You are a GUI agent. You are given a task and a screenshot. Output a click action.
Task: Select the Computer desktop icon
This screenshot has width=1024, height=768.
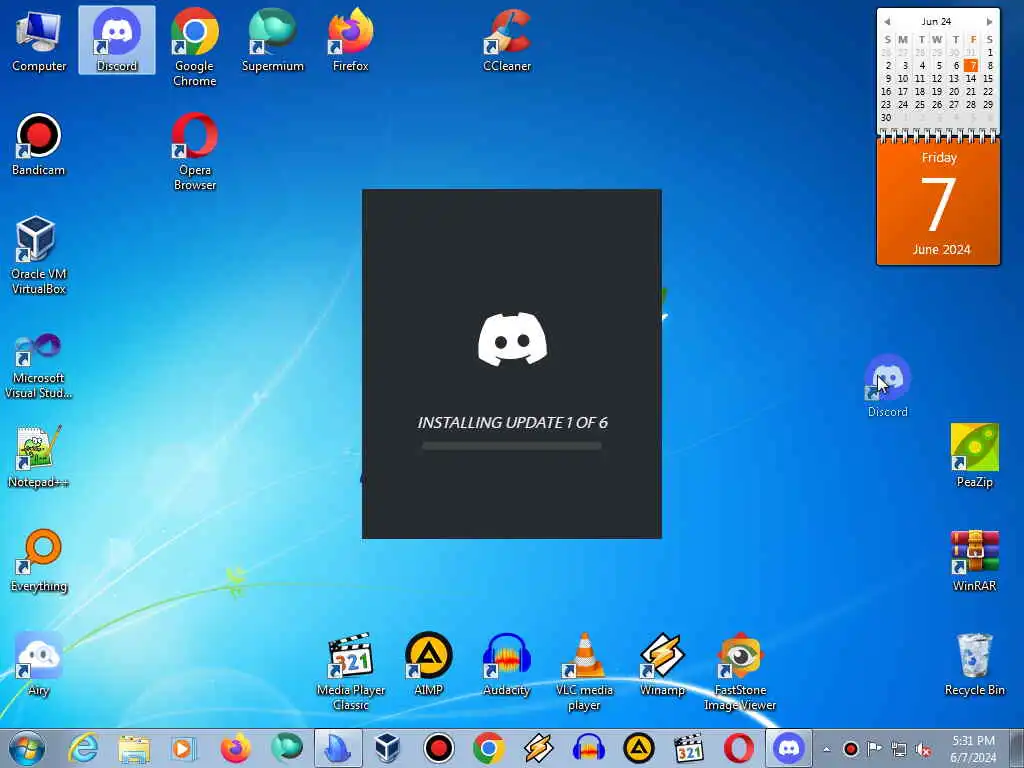coord(39,40)
